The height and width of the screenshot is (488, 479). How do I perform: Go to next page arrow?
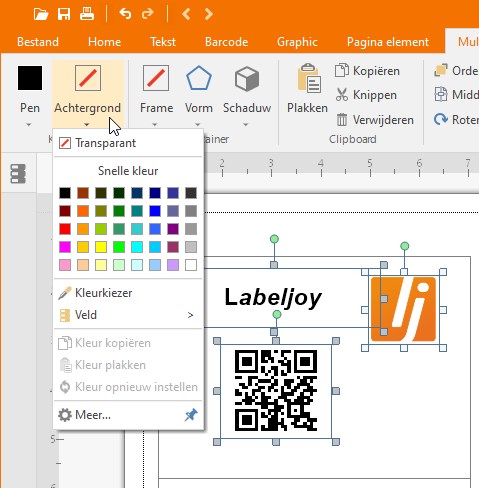coord(209,14)
